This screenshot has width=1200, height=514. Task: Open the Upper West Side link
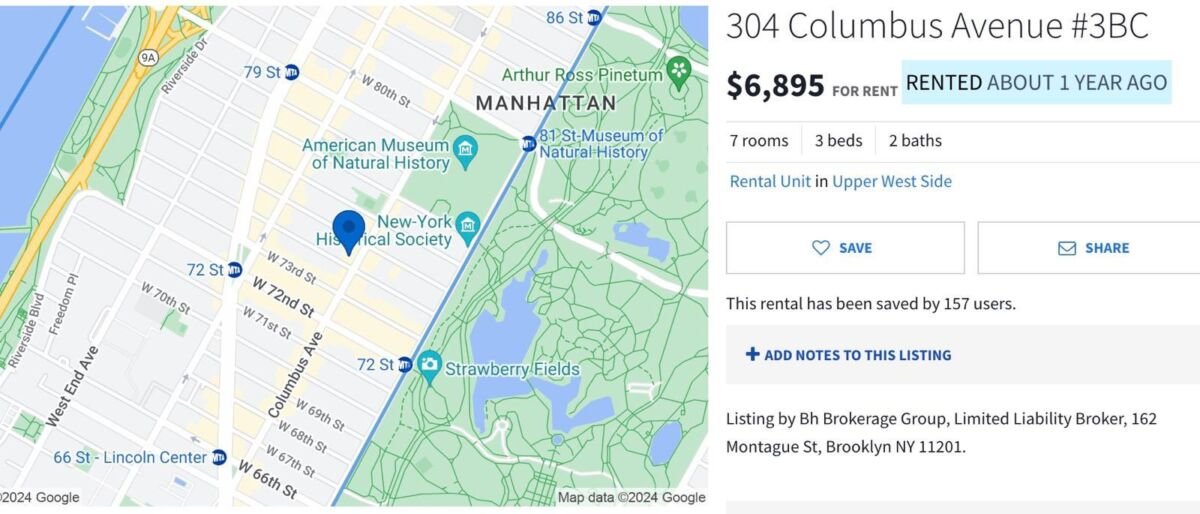click(x=892, y=181)
